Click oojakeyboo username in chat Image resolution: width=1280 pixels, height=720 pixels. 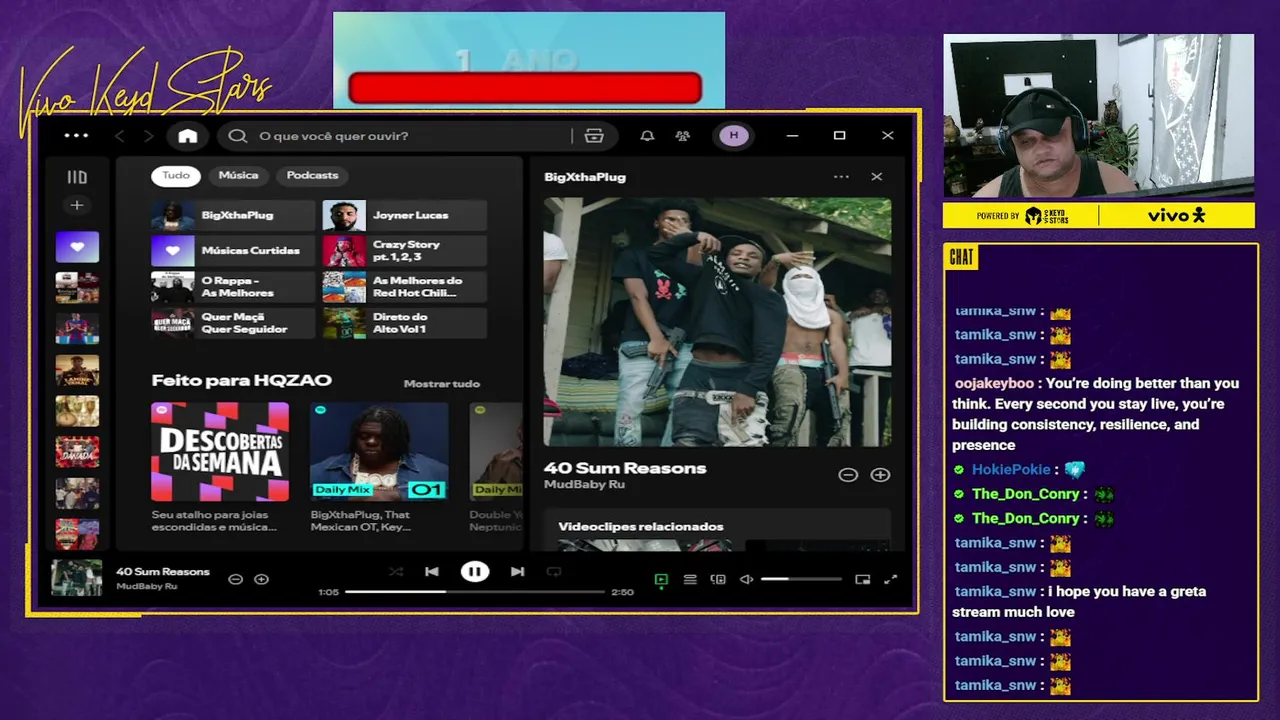[x=994, y=383]
